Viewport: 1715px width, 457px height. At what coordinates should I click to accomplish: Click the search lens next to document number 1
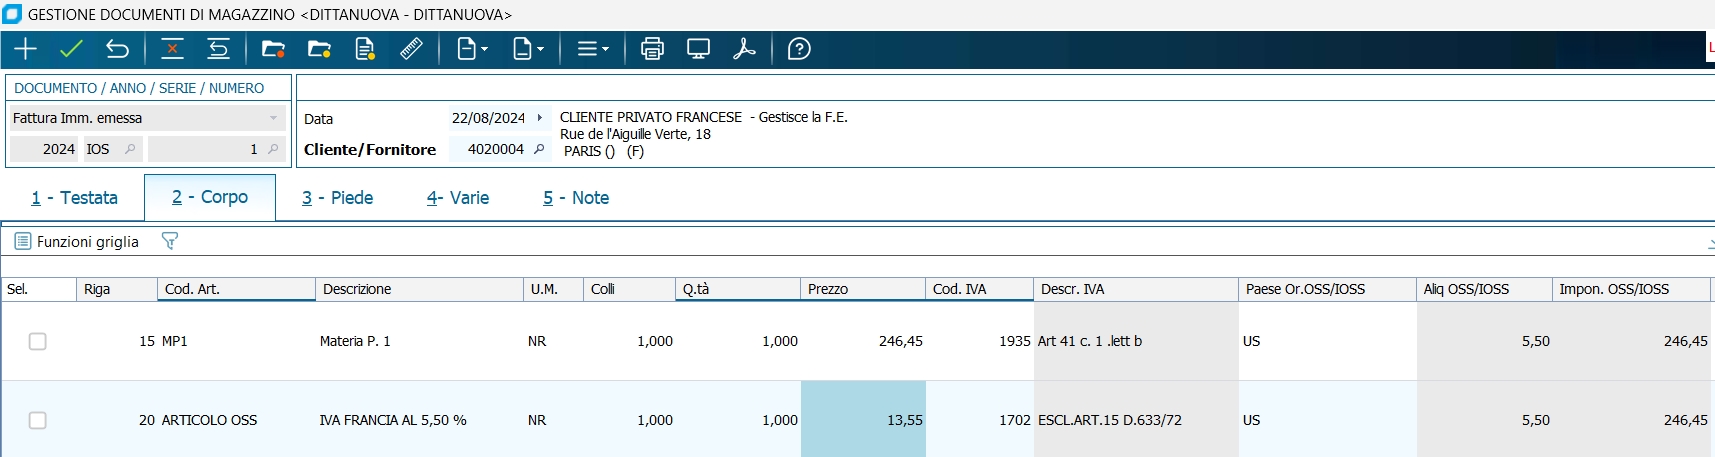[273, 149]
